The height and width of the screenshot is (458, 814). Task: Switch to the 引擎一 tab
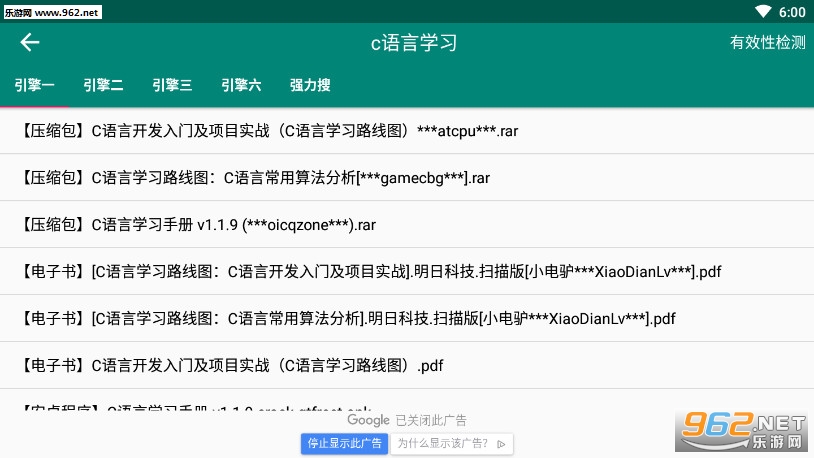[34, 85]
